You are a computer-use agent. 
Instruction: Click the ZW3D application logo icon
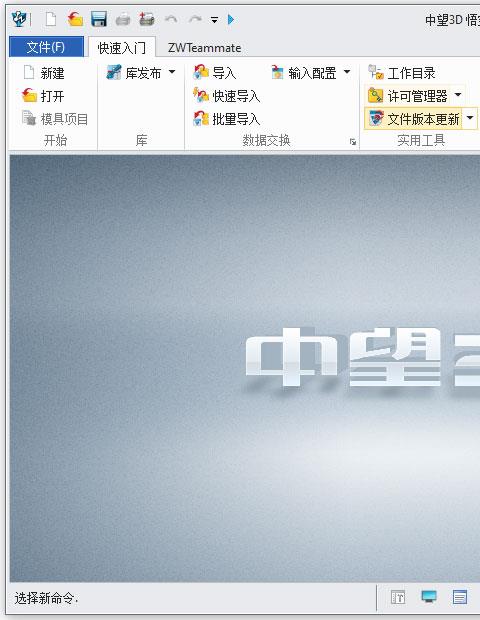coord(19,19)
